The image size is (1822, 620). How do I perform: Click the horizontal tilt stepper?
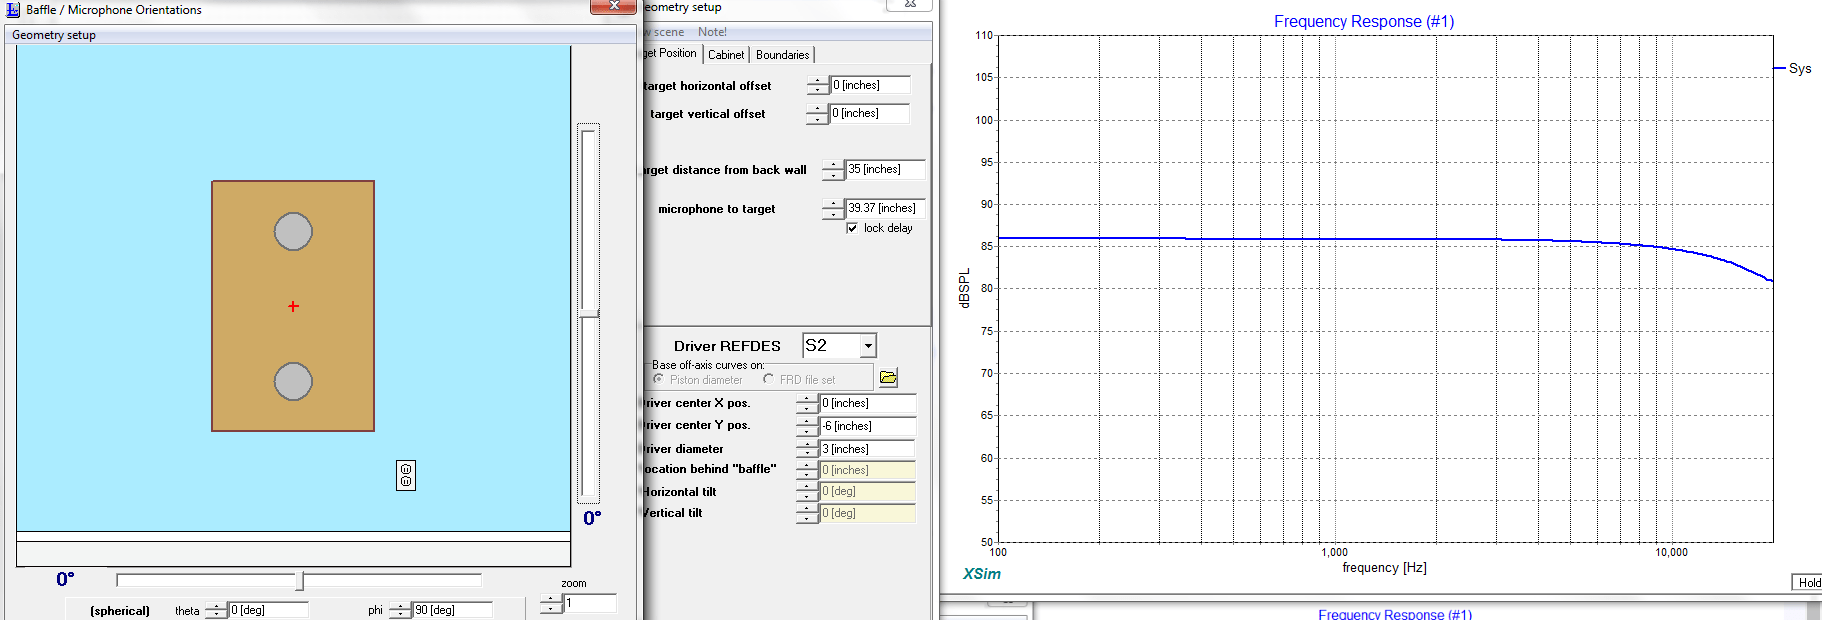(x=807, y=491)
